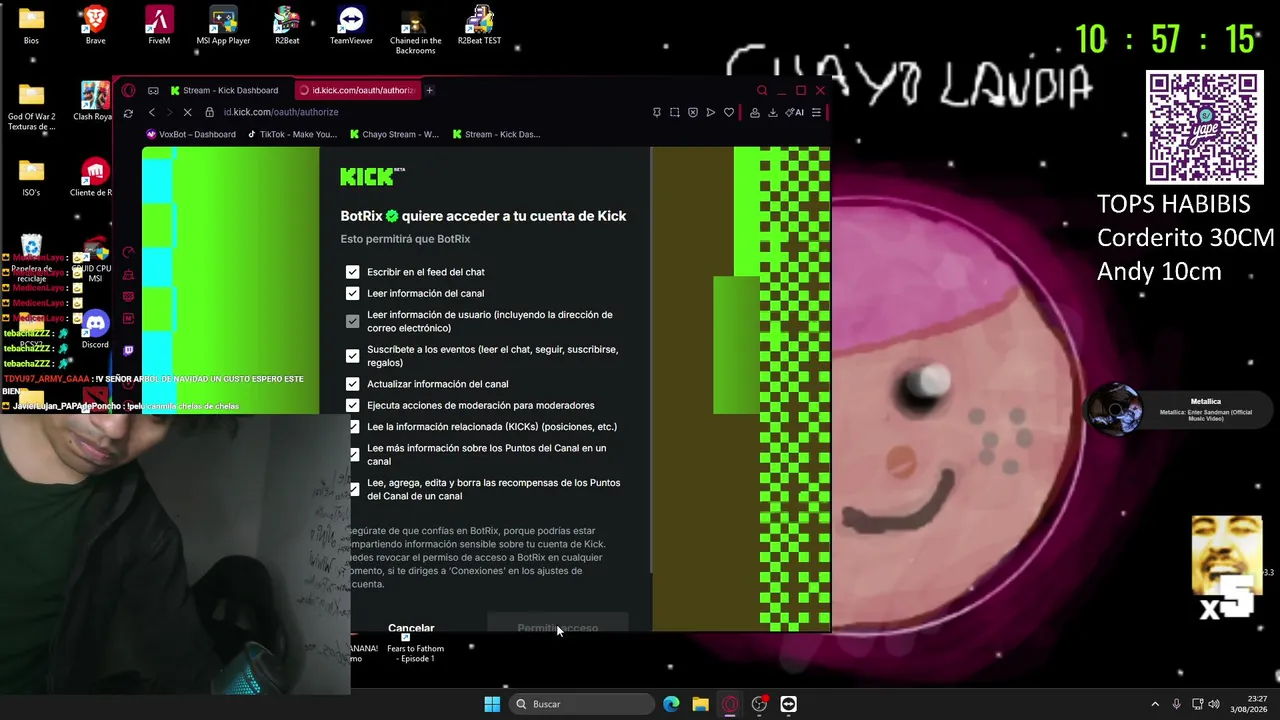The image size is (1280, 720).
Task: Uncheck 'Suscríbete a los eventos' permission
Action: [352, 356]
